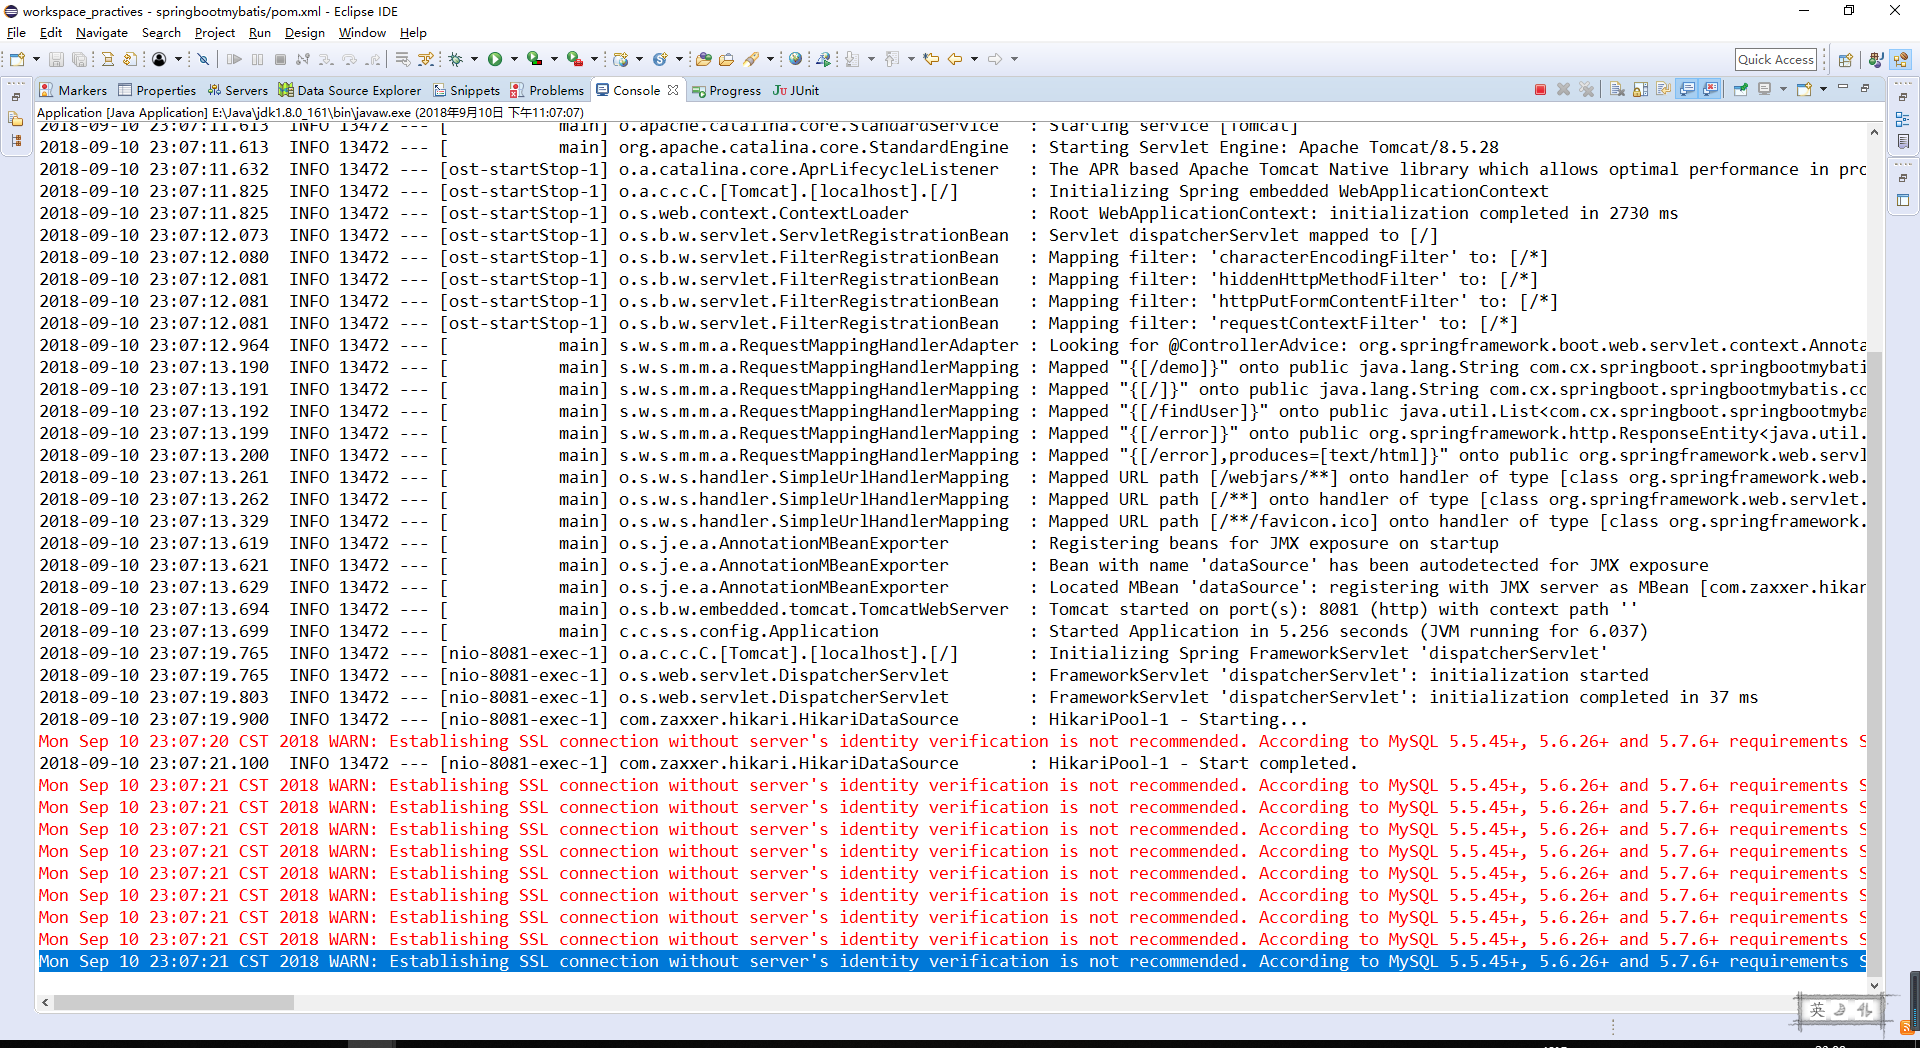1920x1048 pixels.
Task: Click the Open Type icon
Action: point(704,59)
